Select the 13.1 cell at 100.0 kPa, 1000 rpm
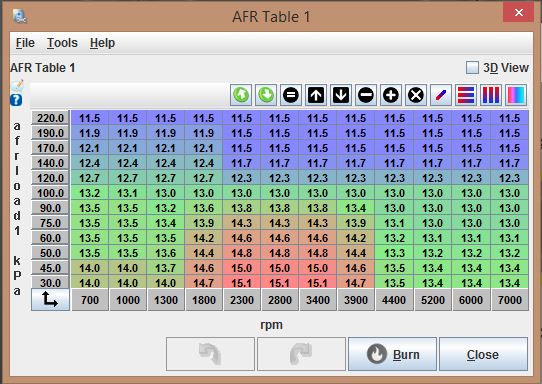Viewport: 542px width, 384px height. tap(128, 193)
